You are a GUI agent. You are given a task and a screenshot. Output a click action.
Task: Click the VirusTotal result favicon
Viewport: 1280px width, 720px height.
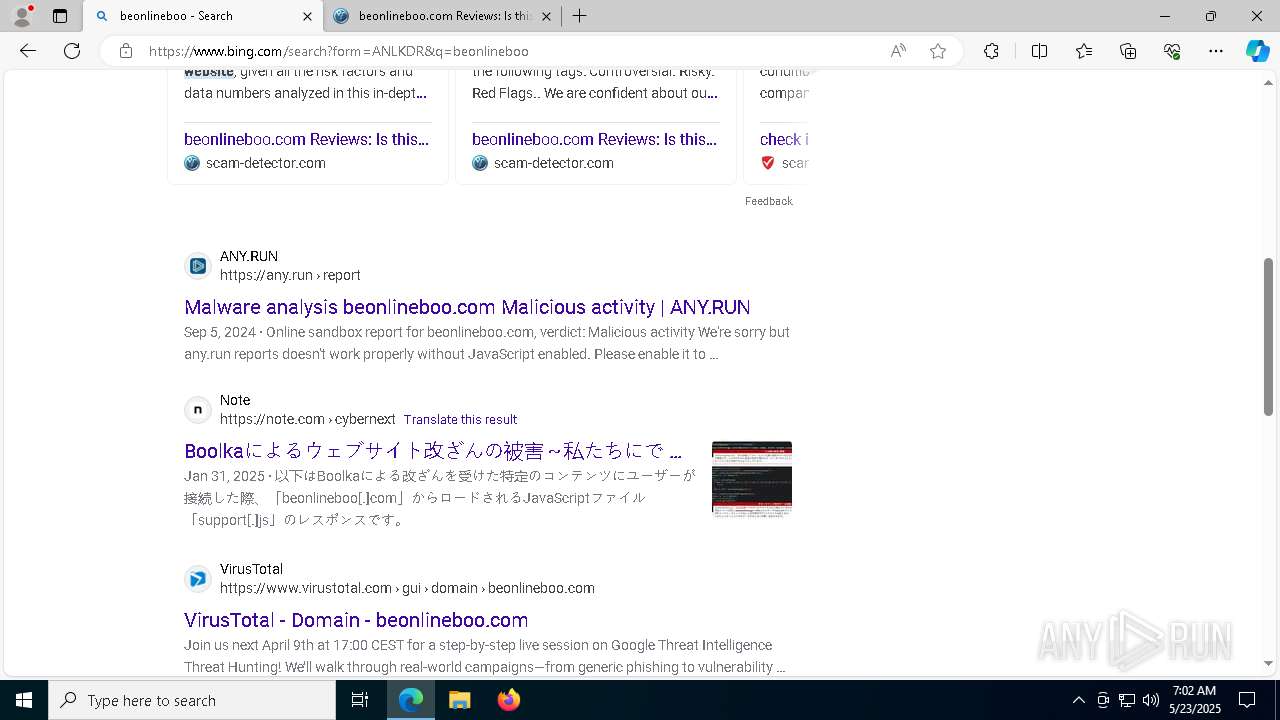pyautogui.click(x=198, y=579)
